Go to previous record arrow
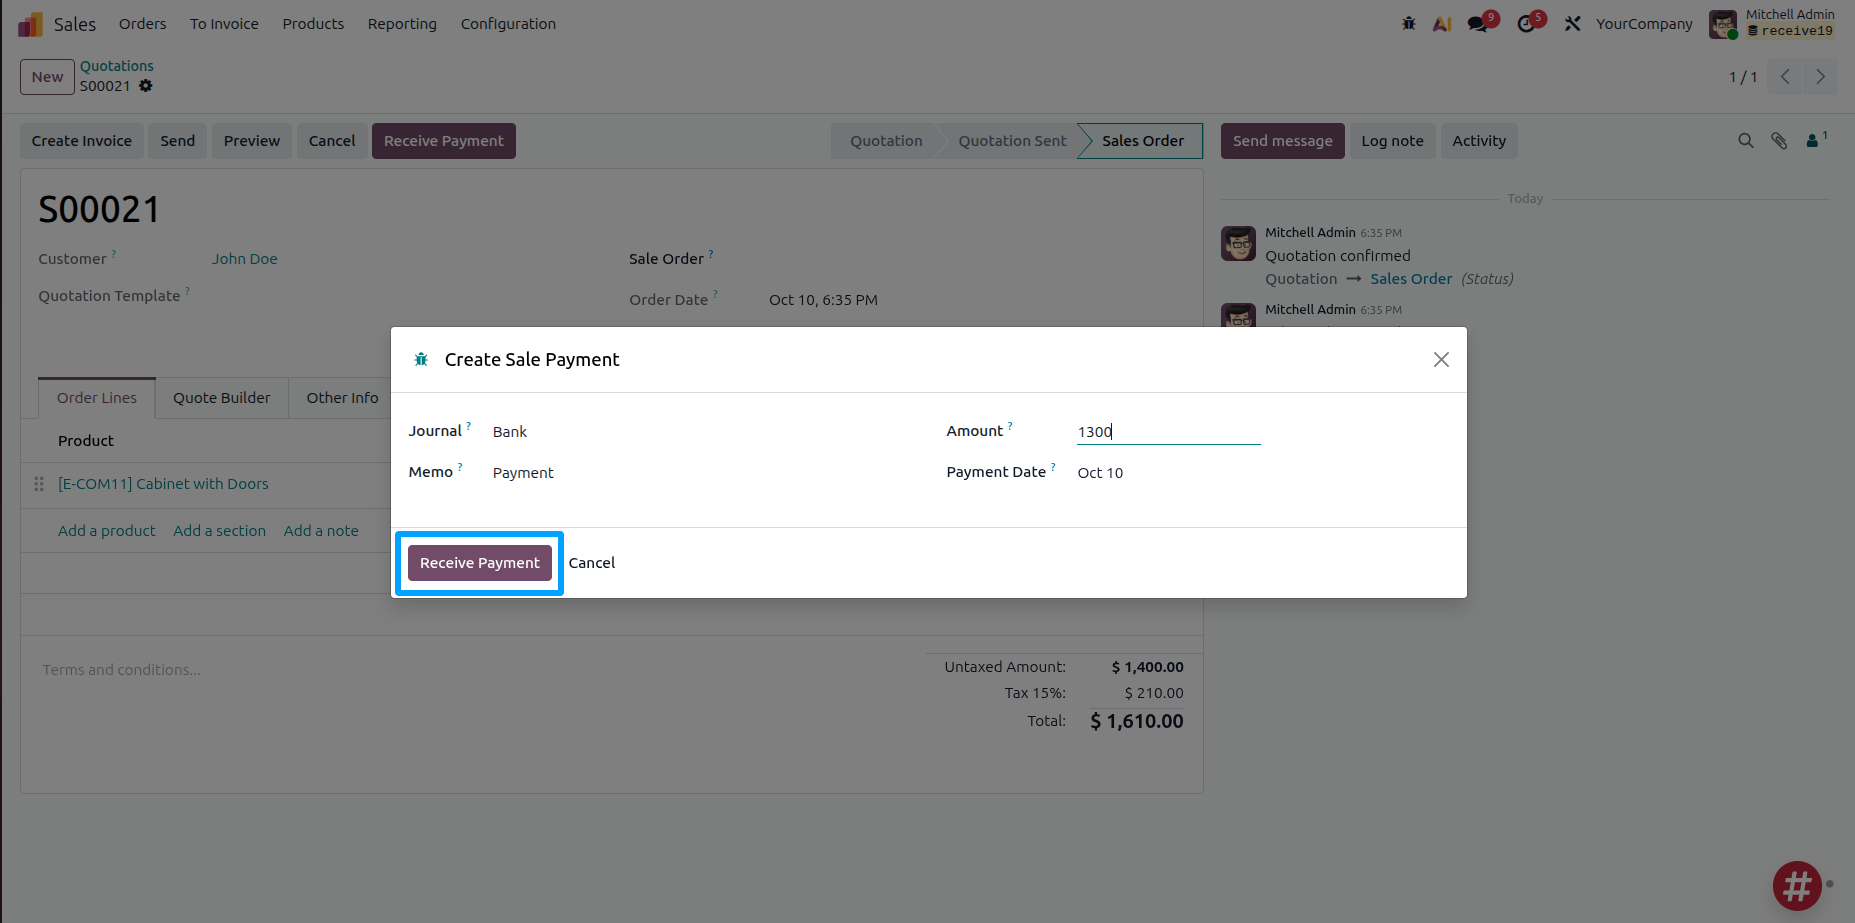The width and height of the screenshot is (1855, 923). click(1785, 77)
